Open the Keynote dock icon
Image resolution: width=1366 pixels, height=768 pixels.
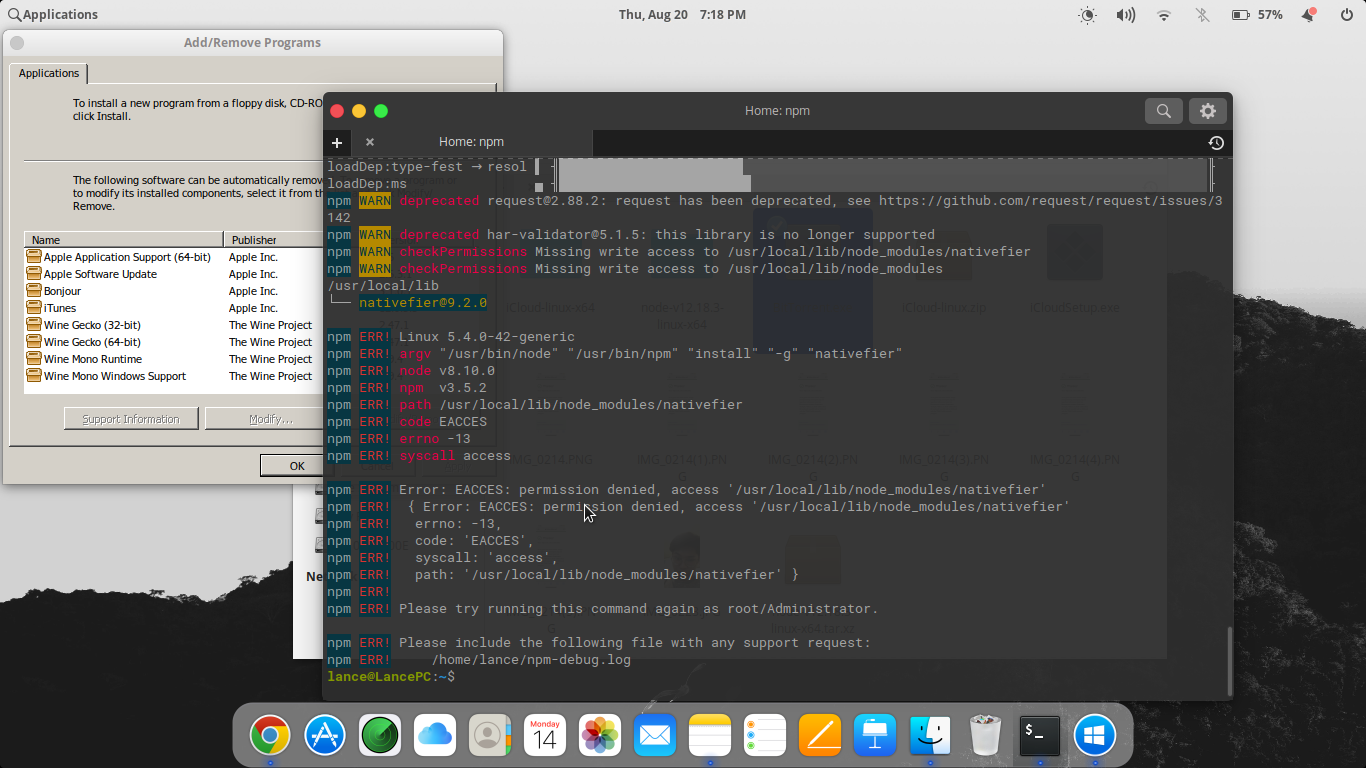click(x=875, y=736)
